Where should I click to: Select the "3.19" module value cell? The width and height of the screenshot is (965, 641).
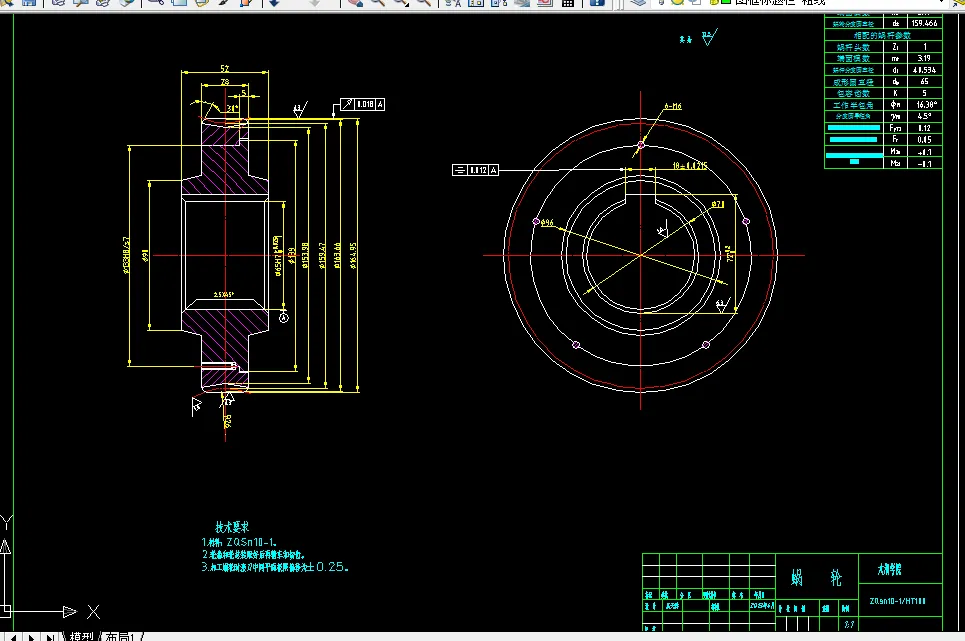pos(924,58)
